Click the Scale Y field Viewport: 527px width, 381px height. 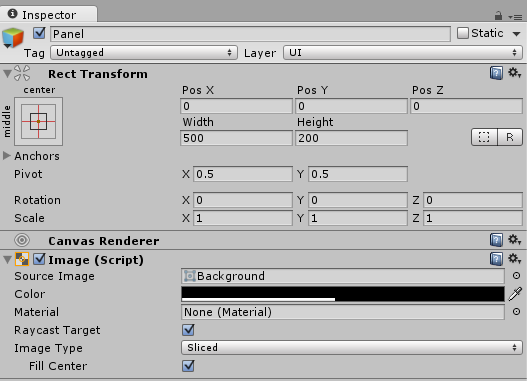358,218
